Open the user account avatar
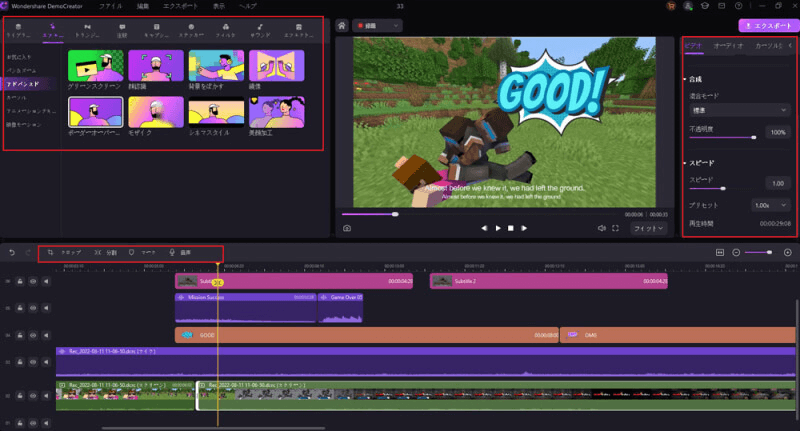This screenshot has width=800, height=431. coord(688,6)
